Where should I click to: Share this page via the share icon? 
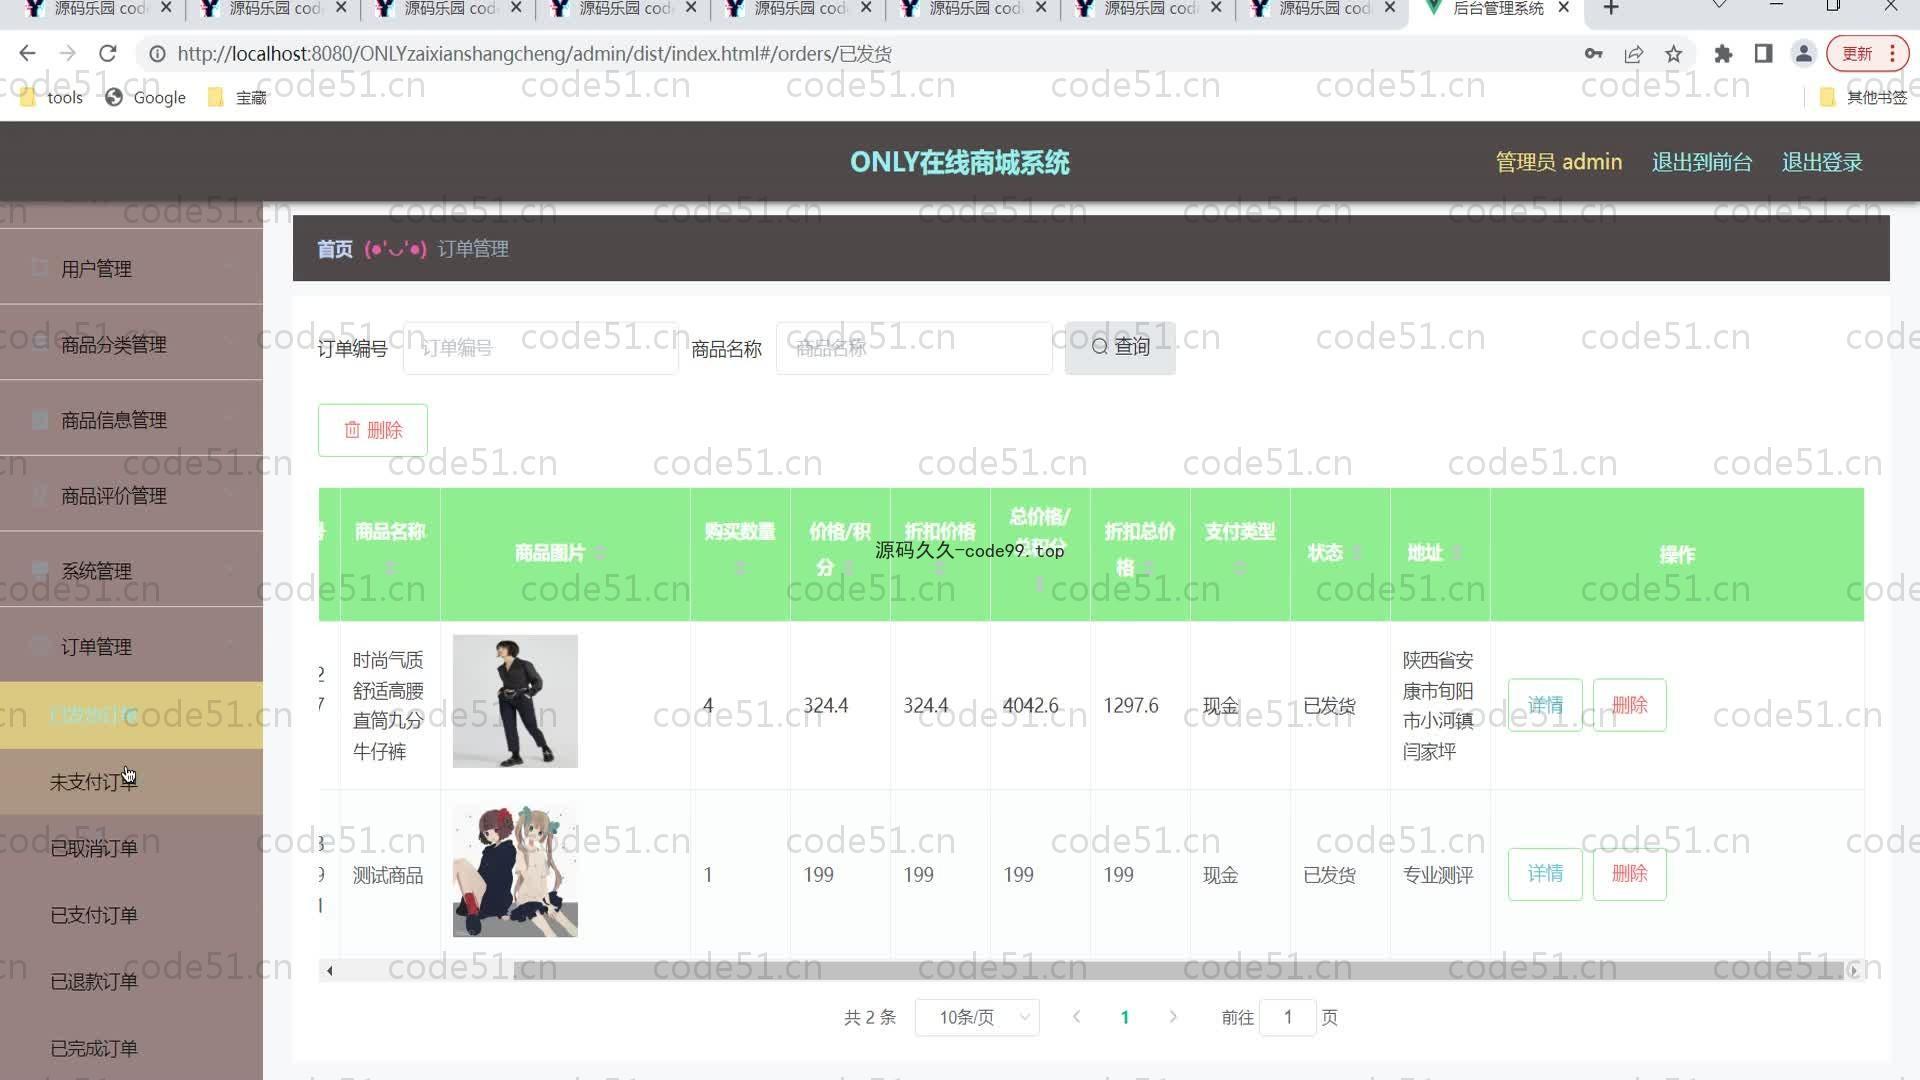1634,54
